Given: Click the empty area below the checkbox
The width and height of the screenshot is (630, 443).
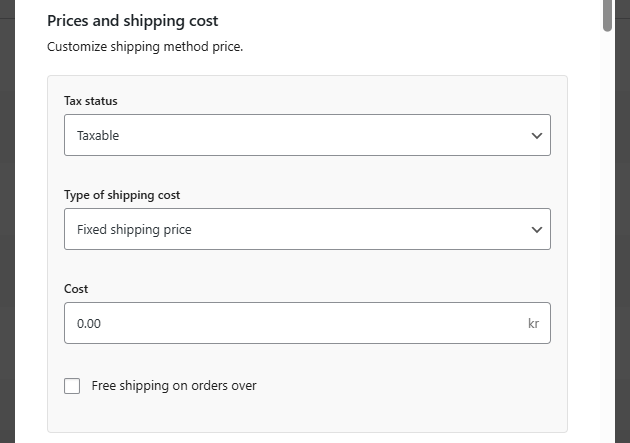Looking at the screenshot, I should click(300, 415).
